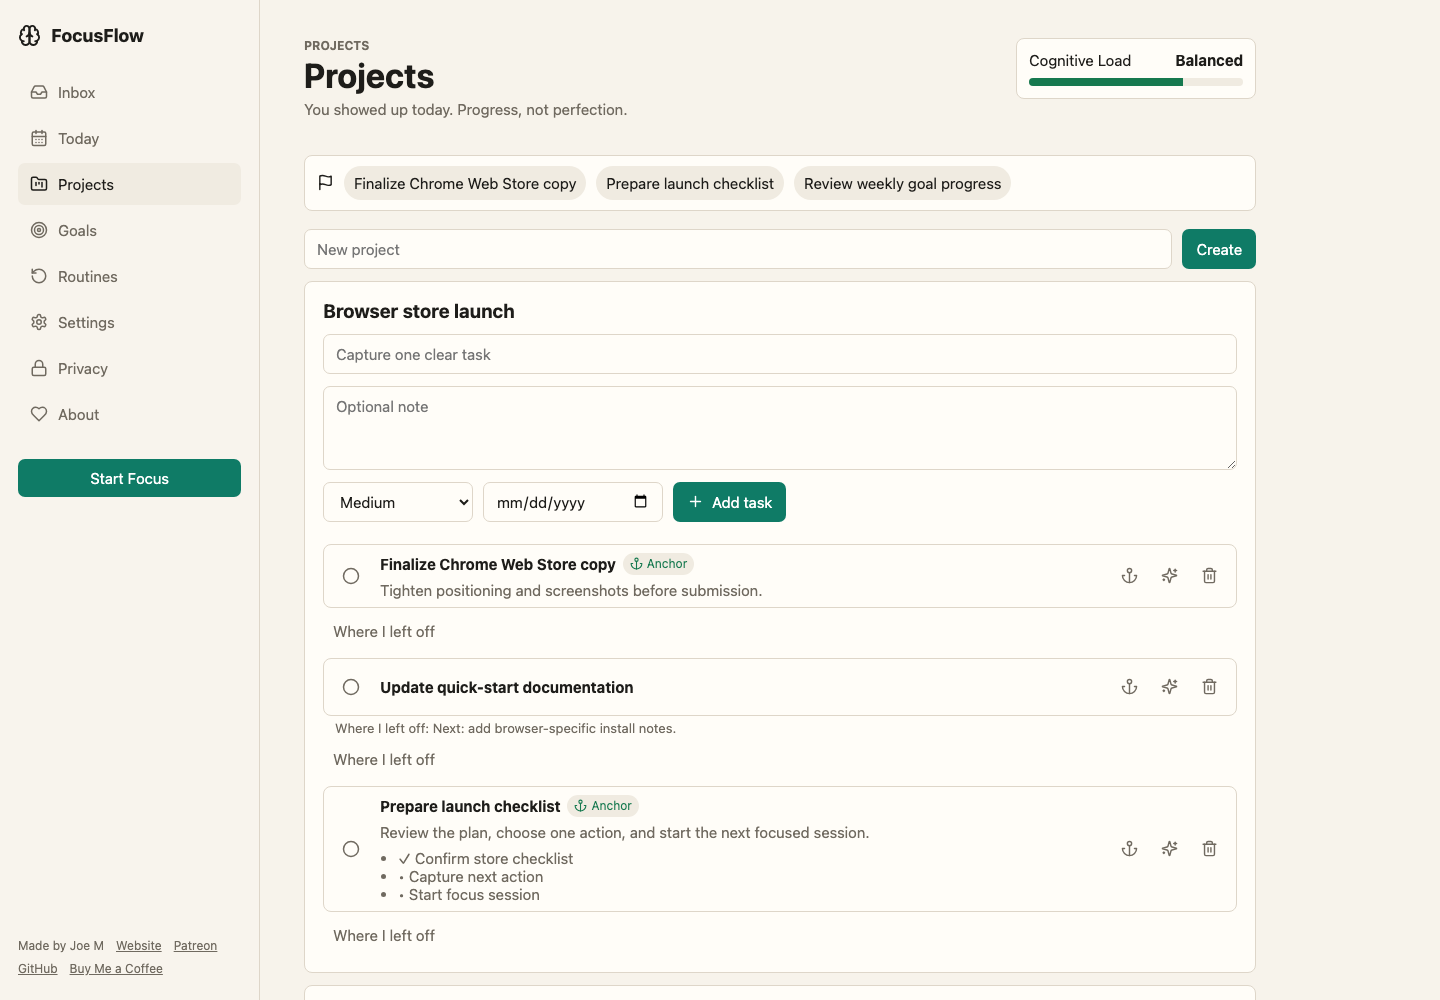Click the flag icon before anchor chips
This screenshot has height=1000, width=1440.
(325, 183)
